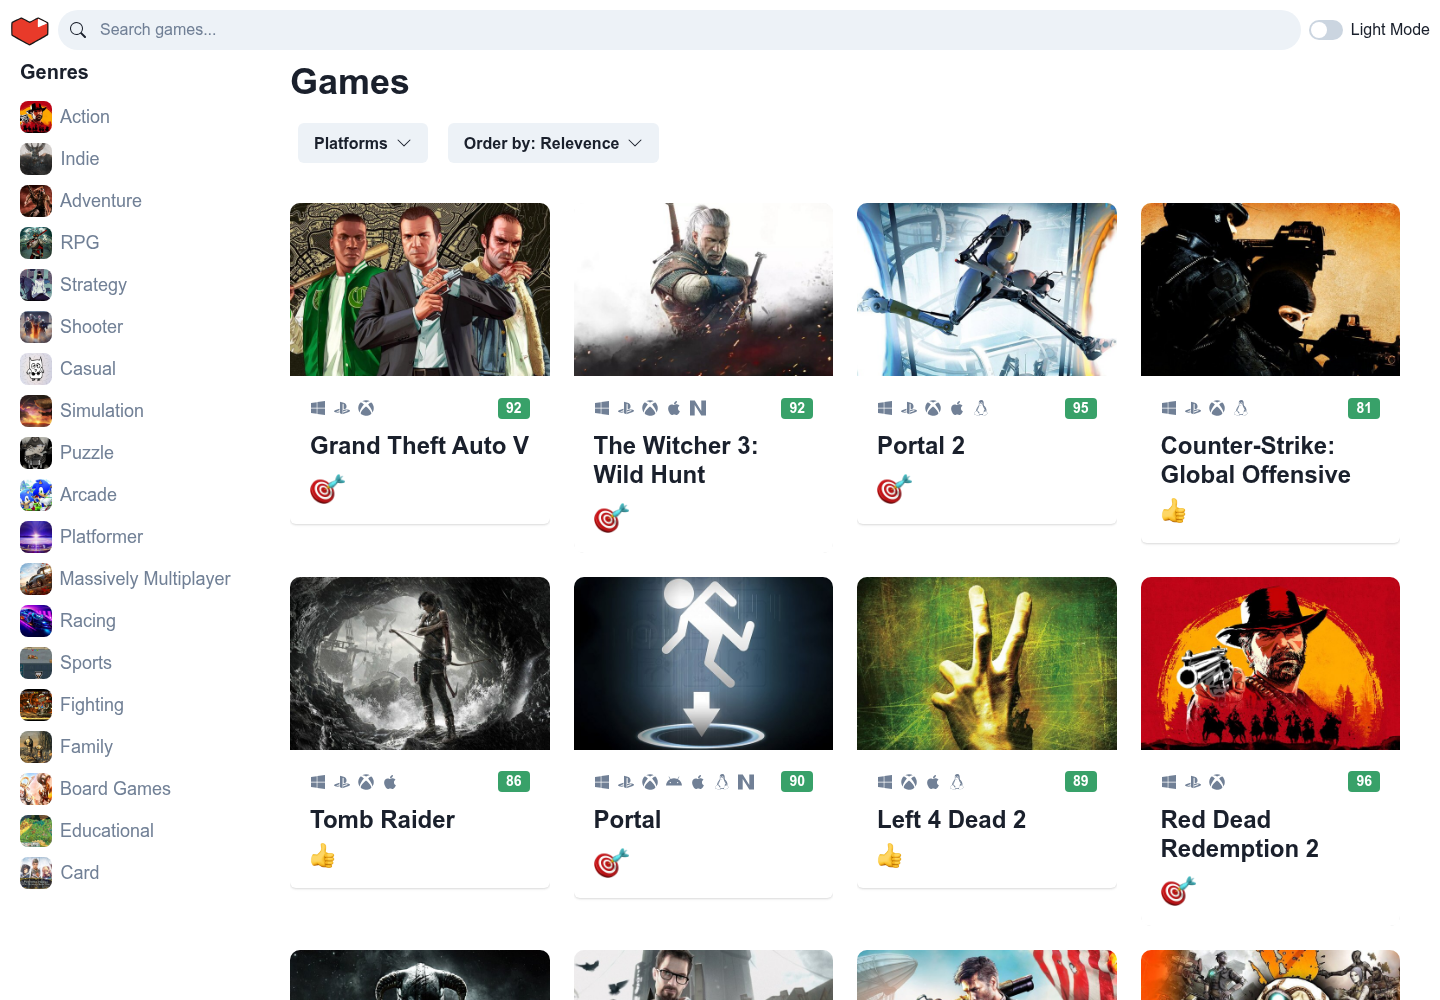Select the Racing genre icon

36,621
